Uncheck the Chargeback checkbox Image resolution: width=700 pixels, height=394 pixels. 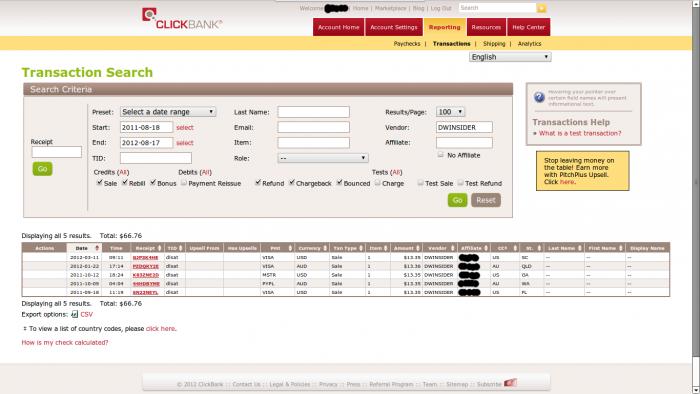click(x=292, y=182)
